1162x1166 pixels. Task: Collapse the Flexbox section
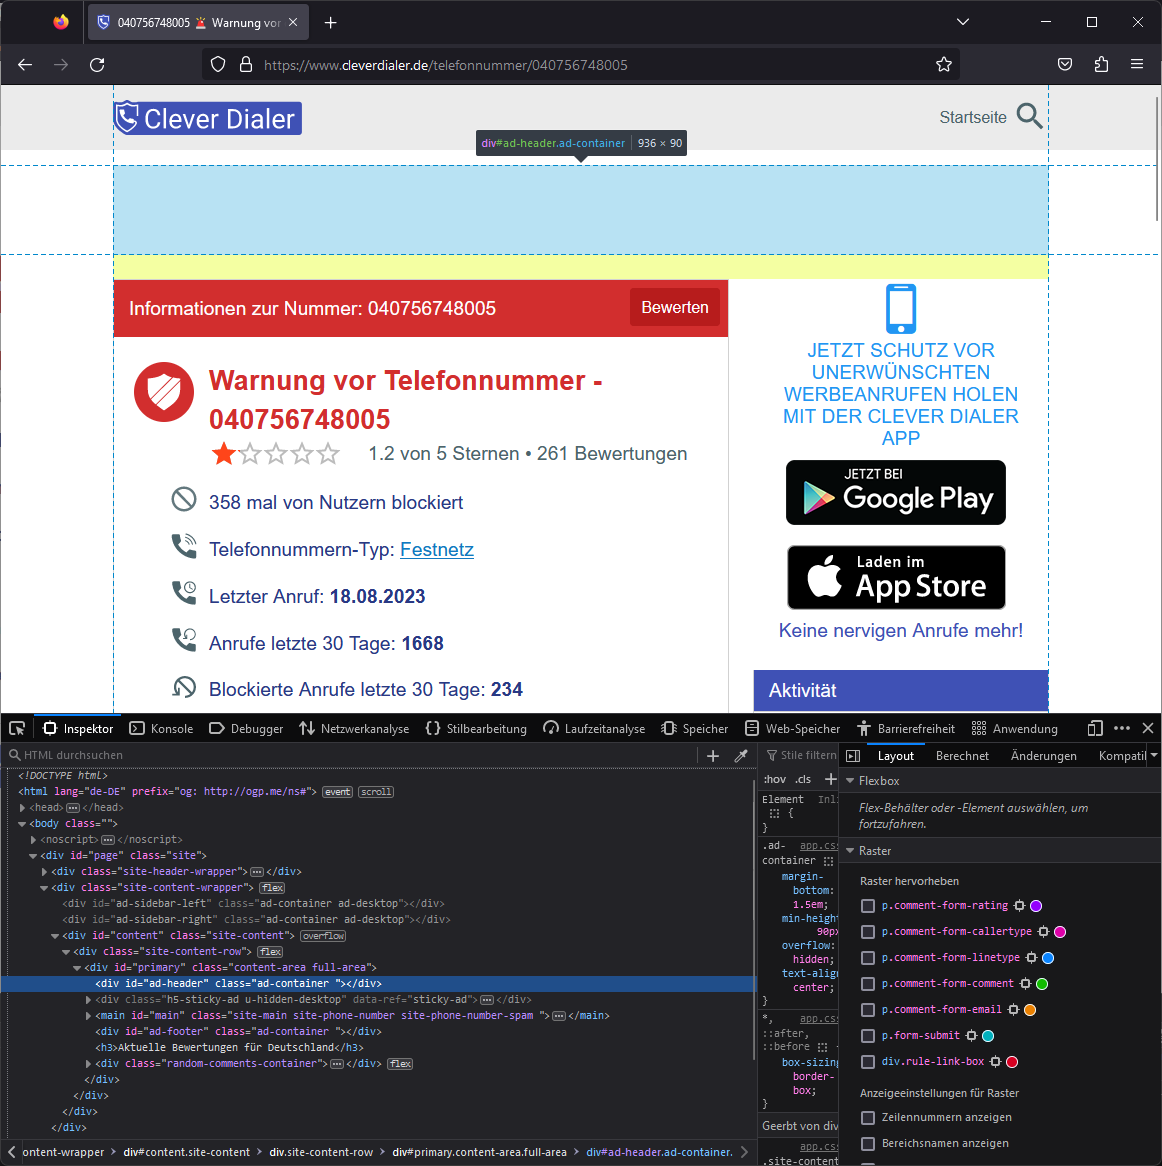tap(851, 781)
